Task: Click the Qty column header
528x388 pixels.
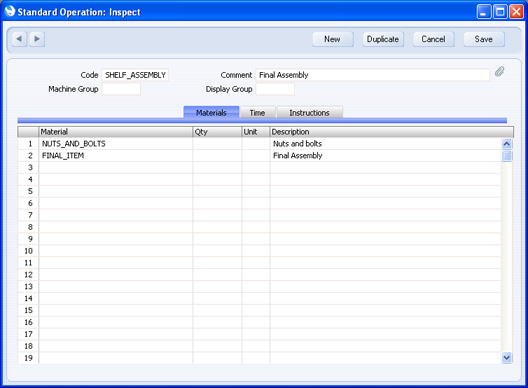Action: (217, 132)
